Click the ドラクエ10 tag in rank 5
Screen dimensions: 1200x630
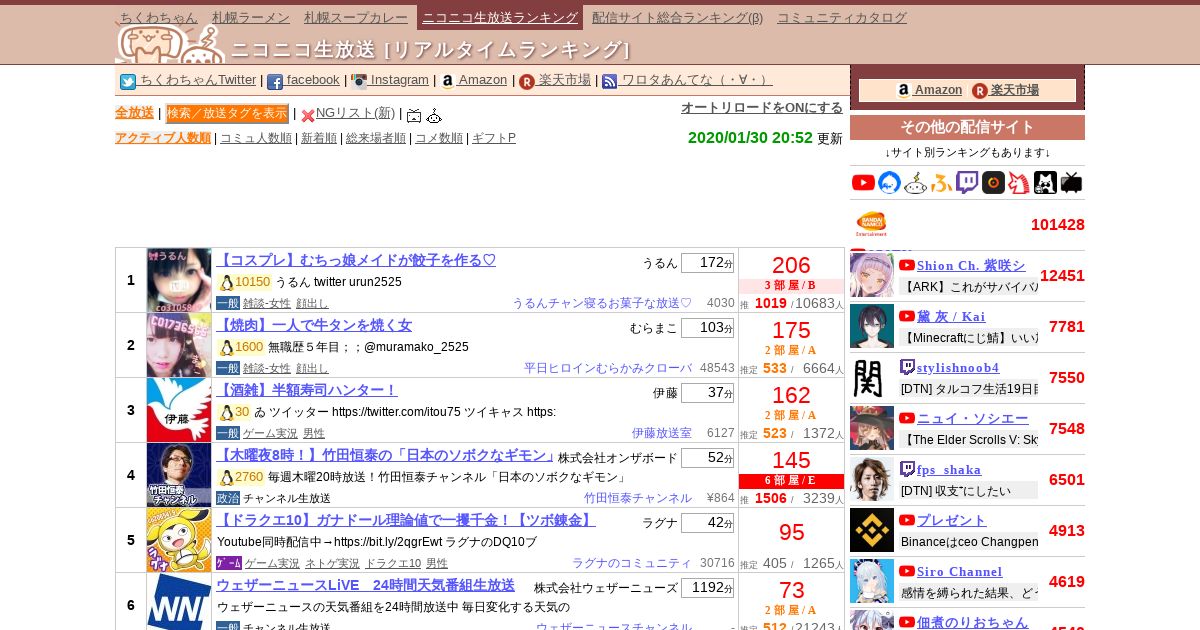coord(392,563)
